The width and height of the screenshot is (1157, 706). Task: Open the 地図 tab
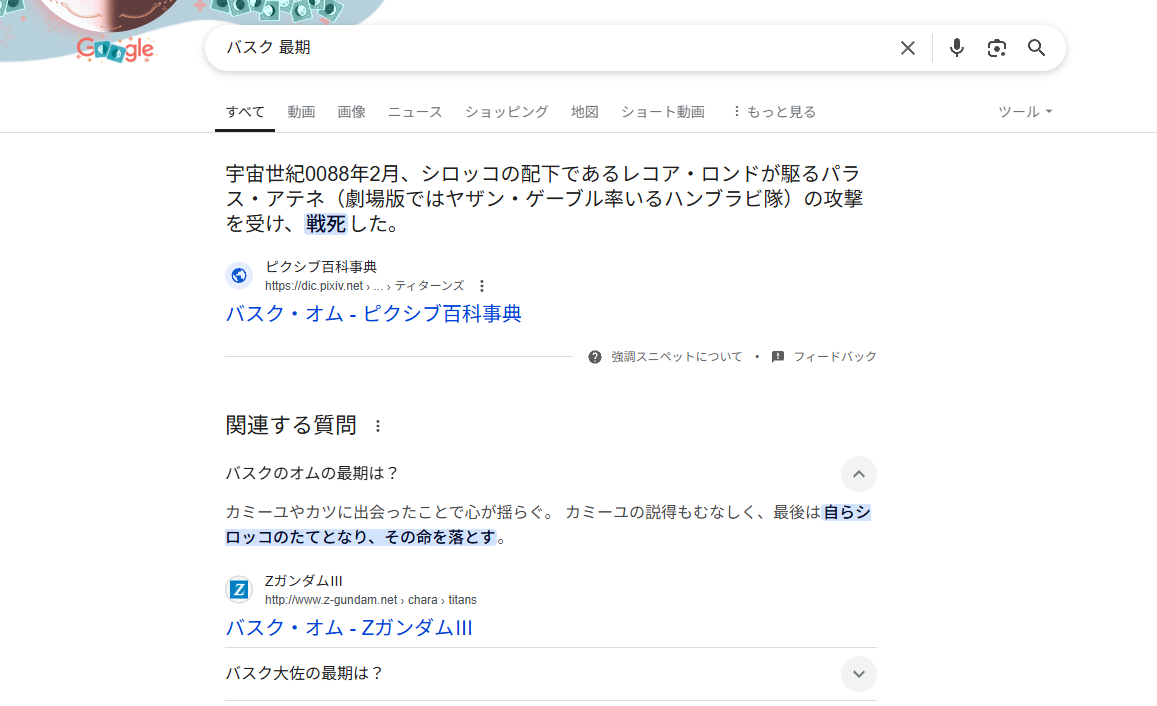[x=584, y=111]
